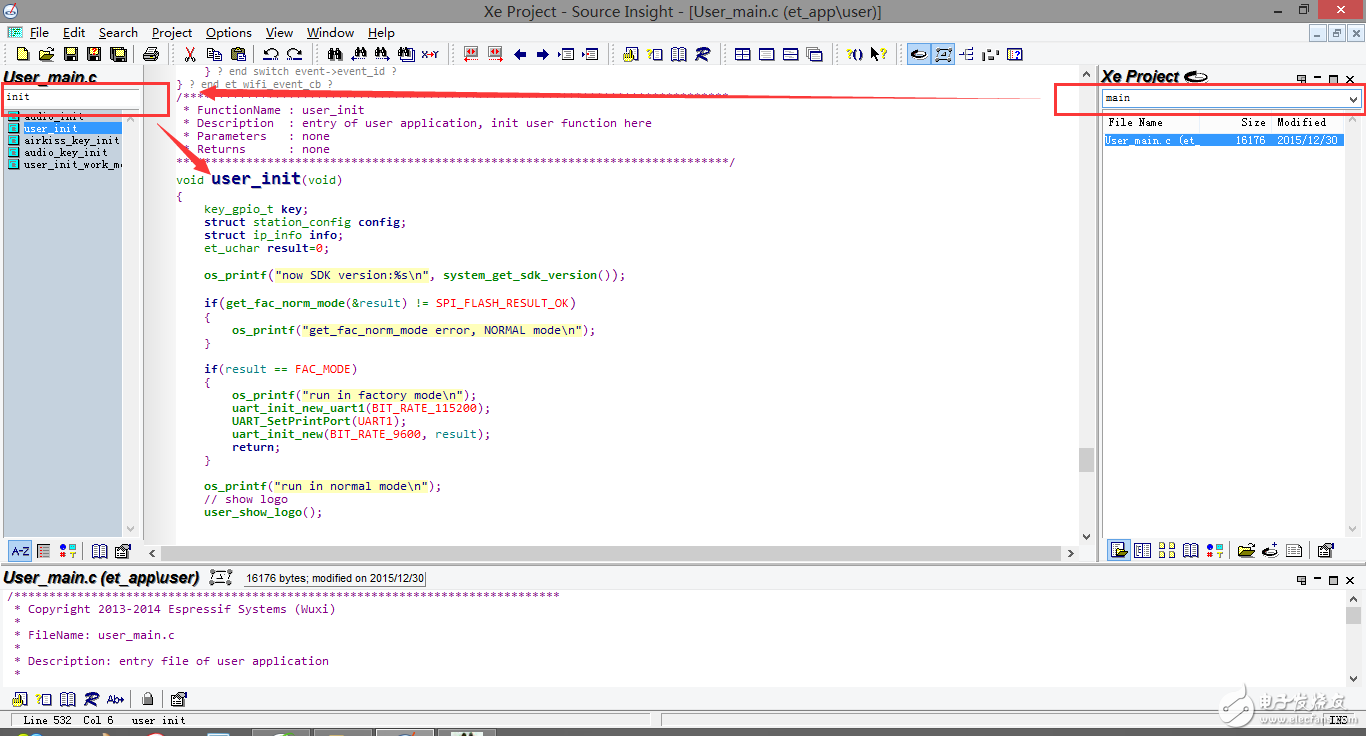The width and height of the screenshot is (1366, 736).
Task: Open the project file dropdown showing 'main'
Action: (1353, 99)
